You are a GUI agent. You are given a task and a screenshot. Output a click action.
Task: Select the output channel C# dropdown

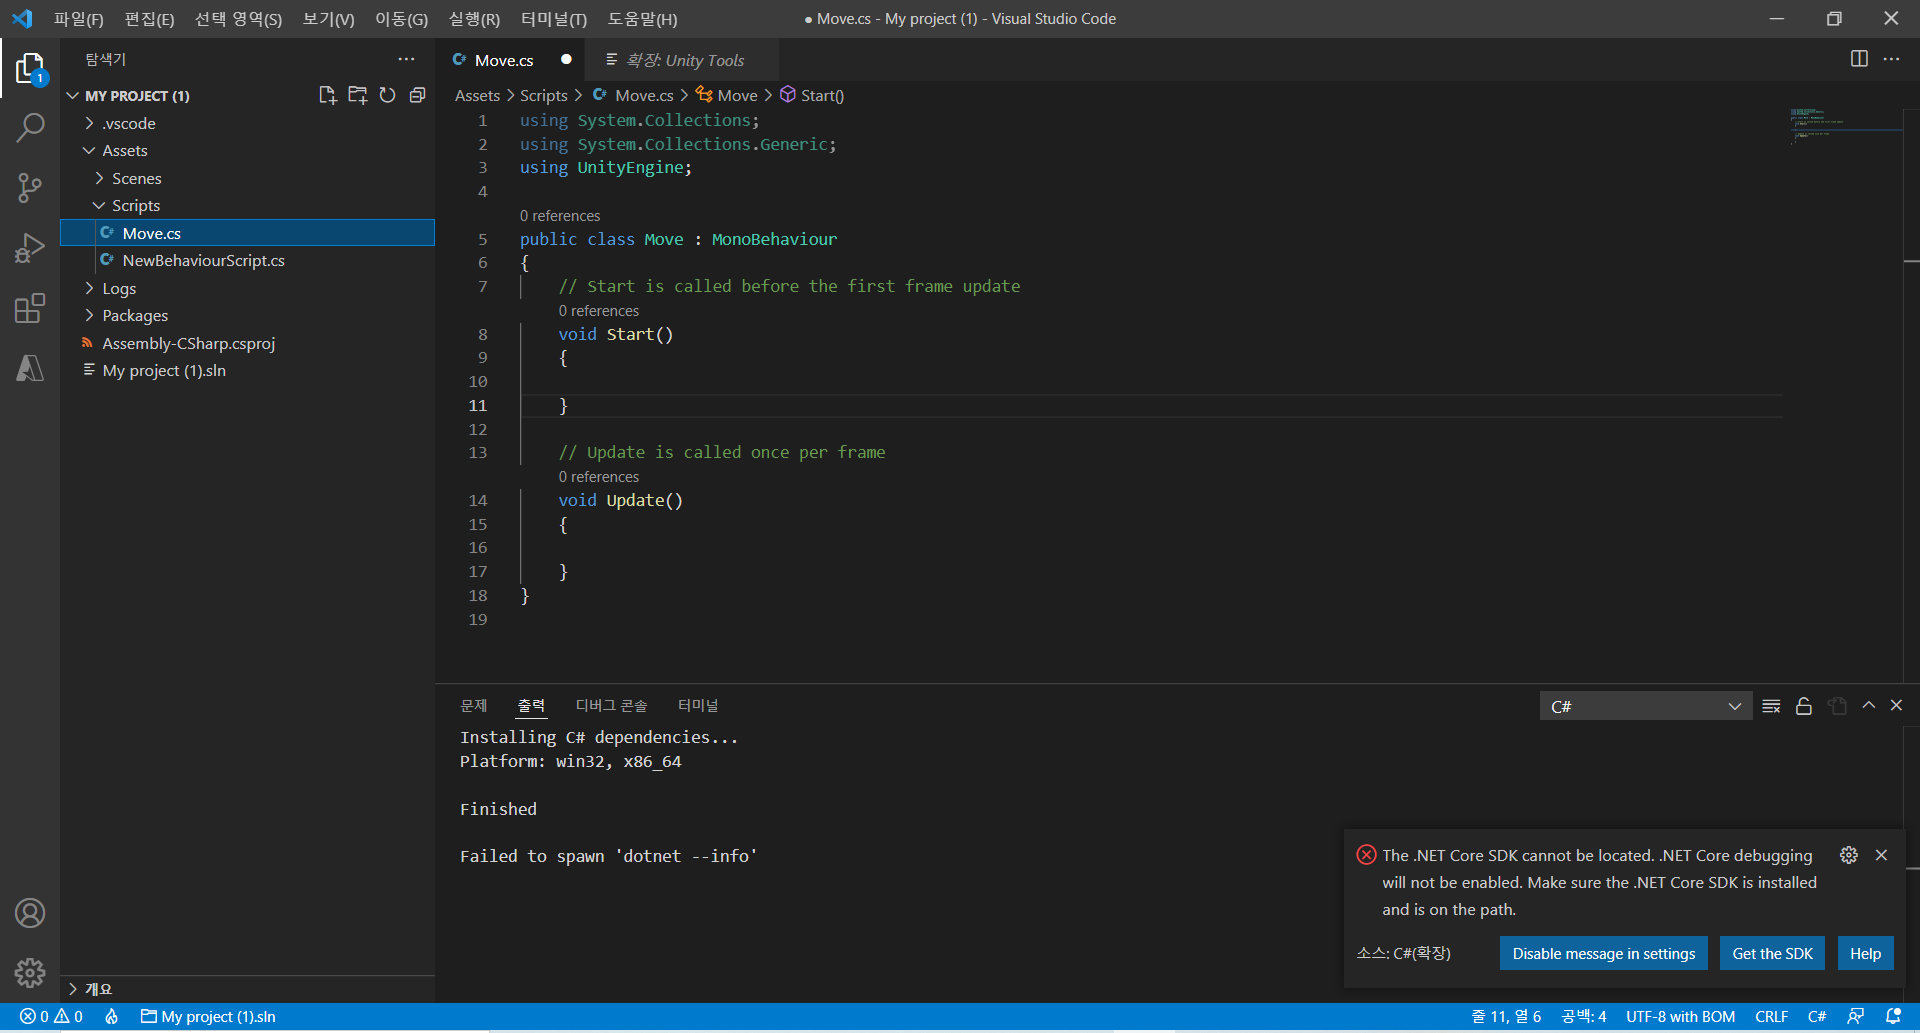[x=1645, y=706]
